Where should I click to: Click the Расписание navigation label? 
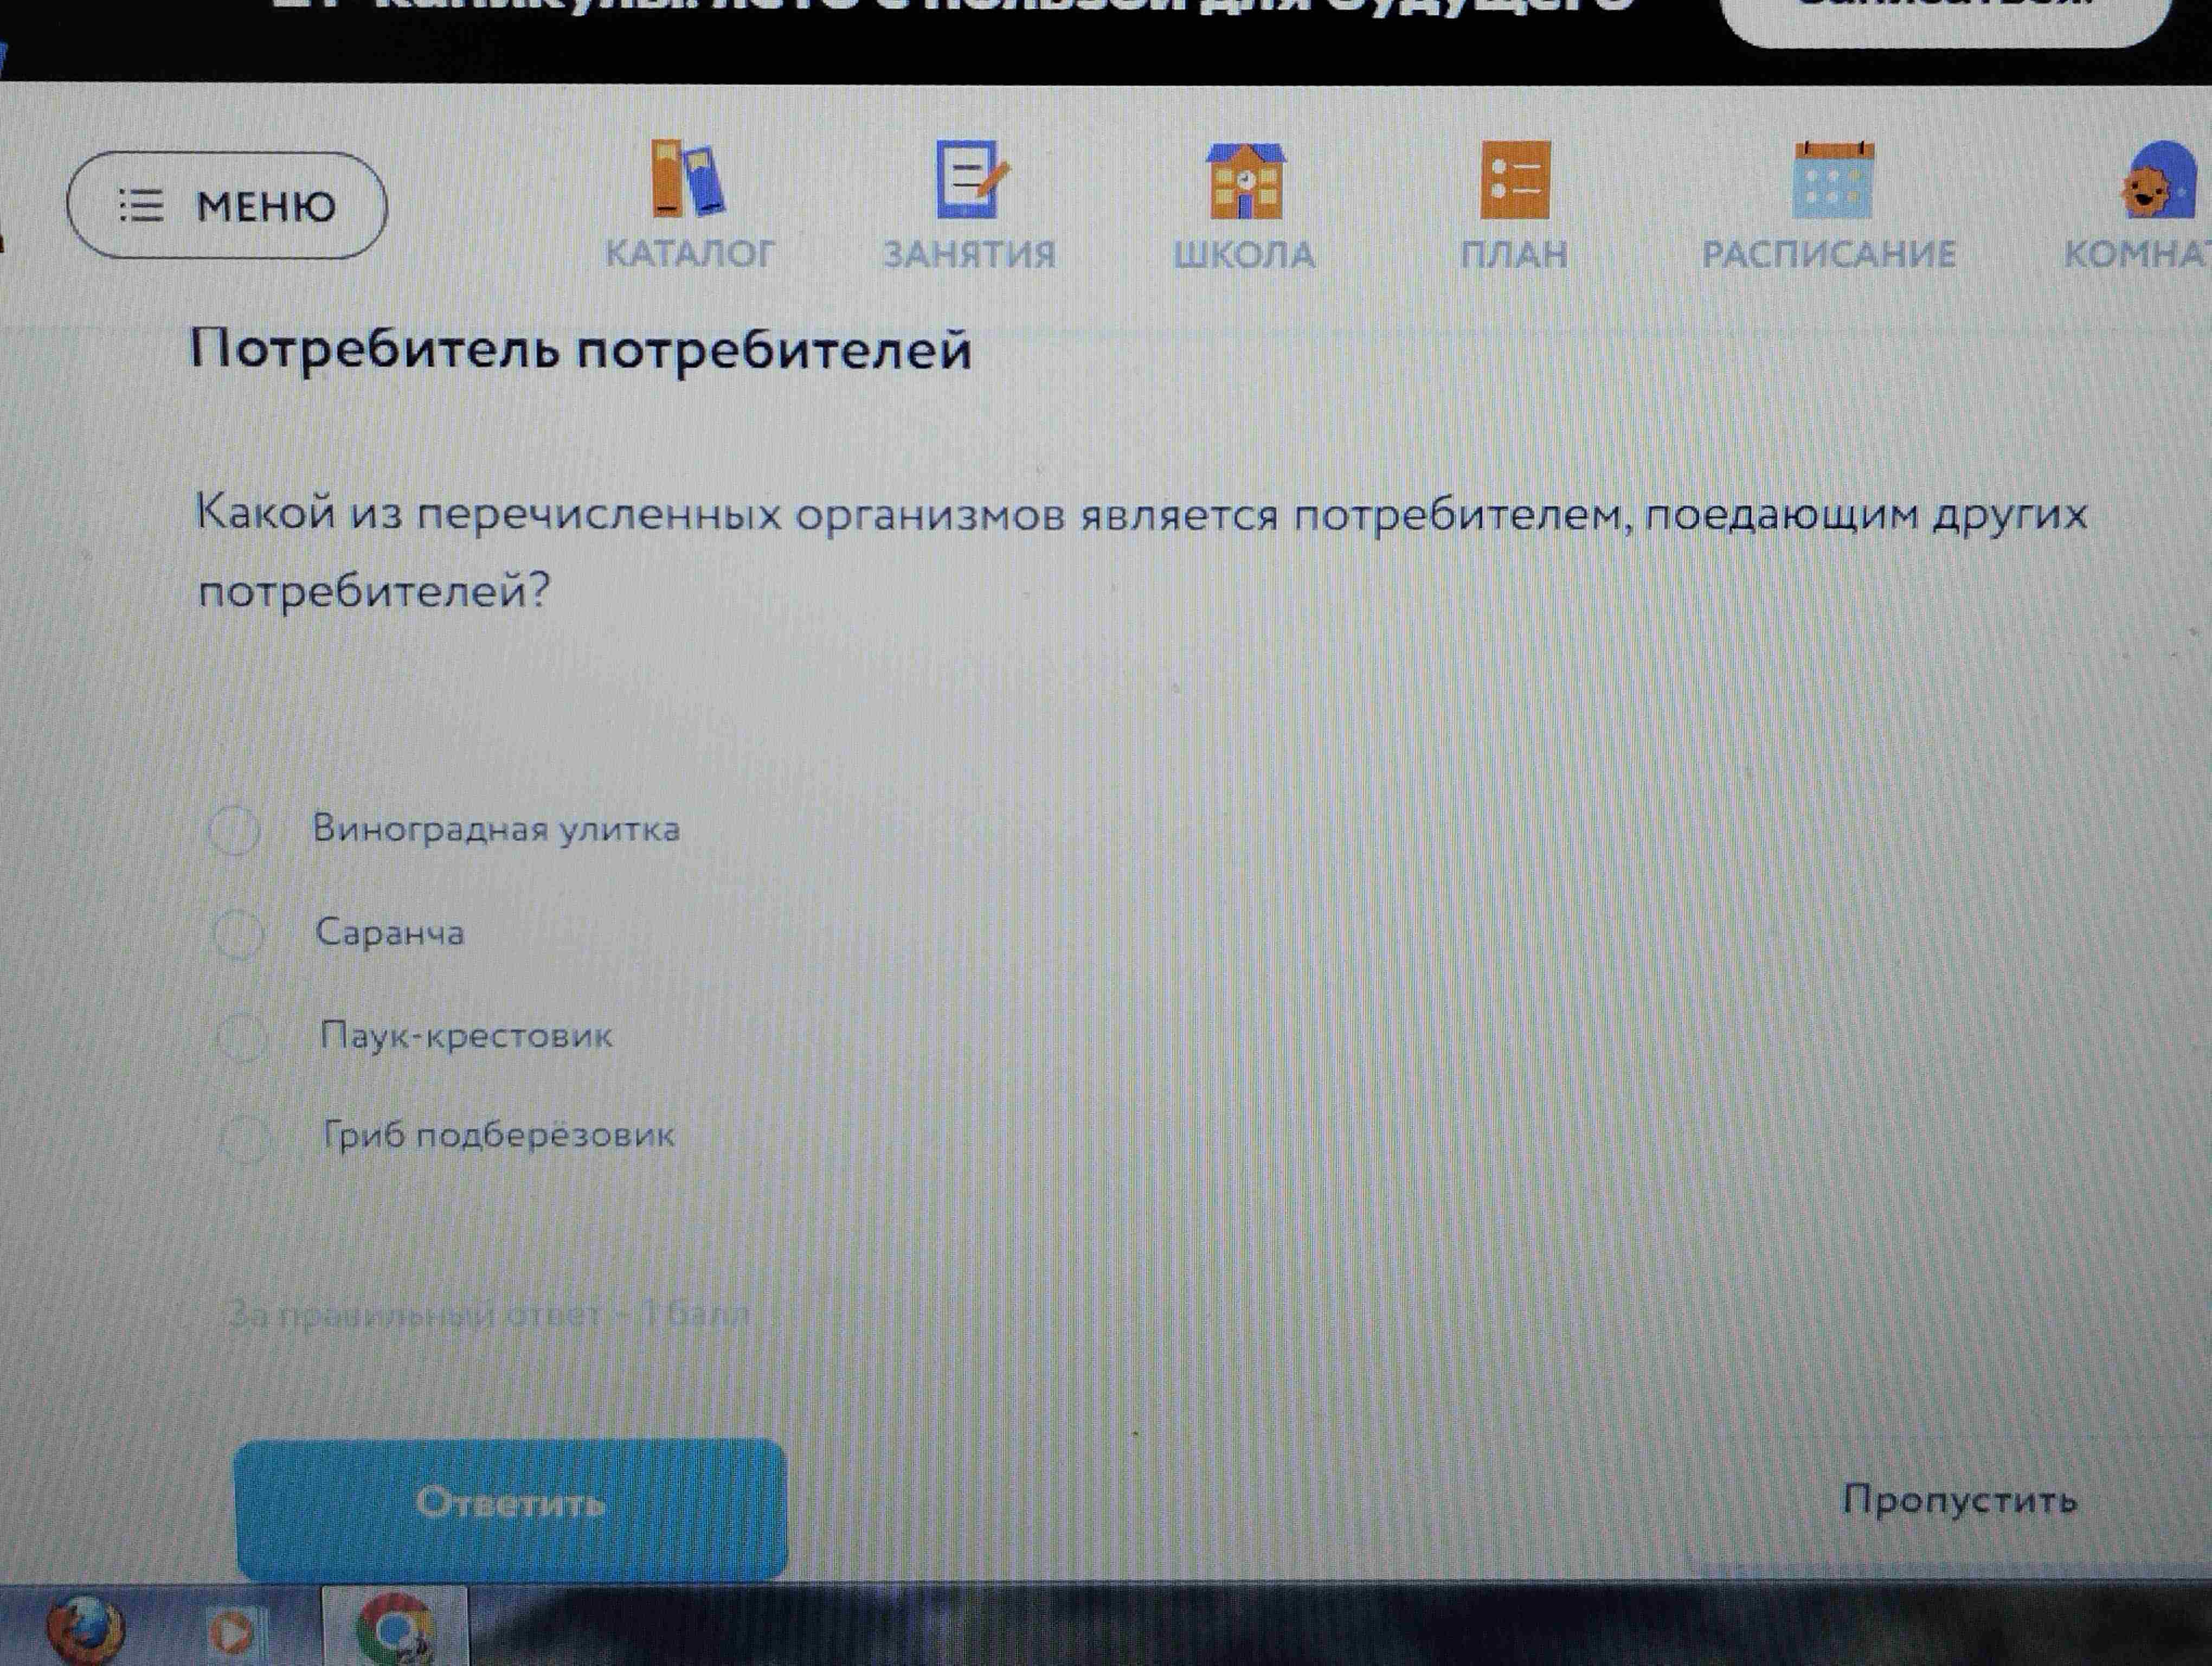click(x=1829, y=254)
